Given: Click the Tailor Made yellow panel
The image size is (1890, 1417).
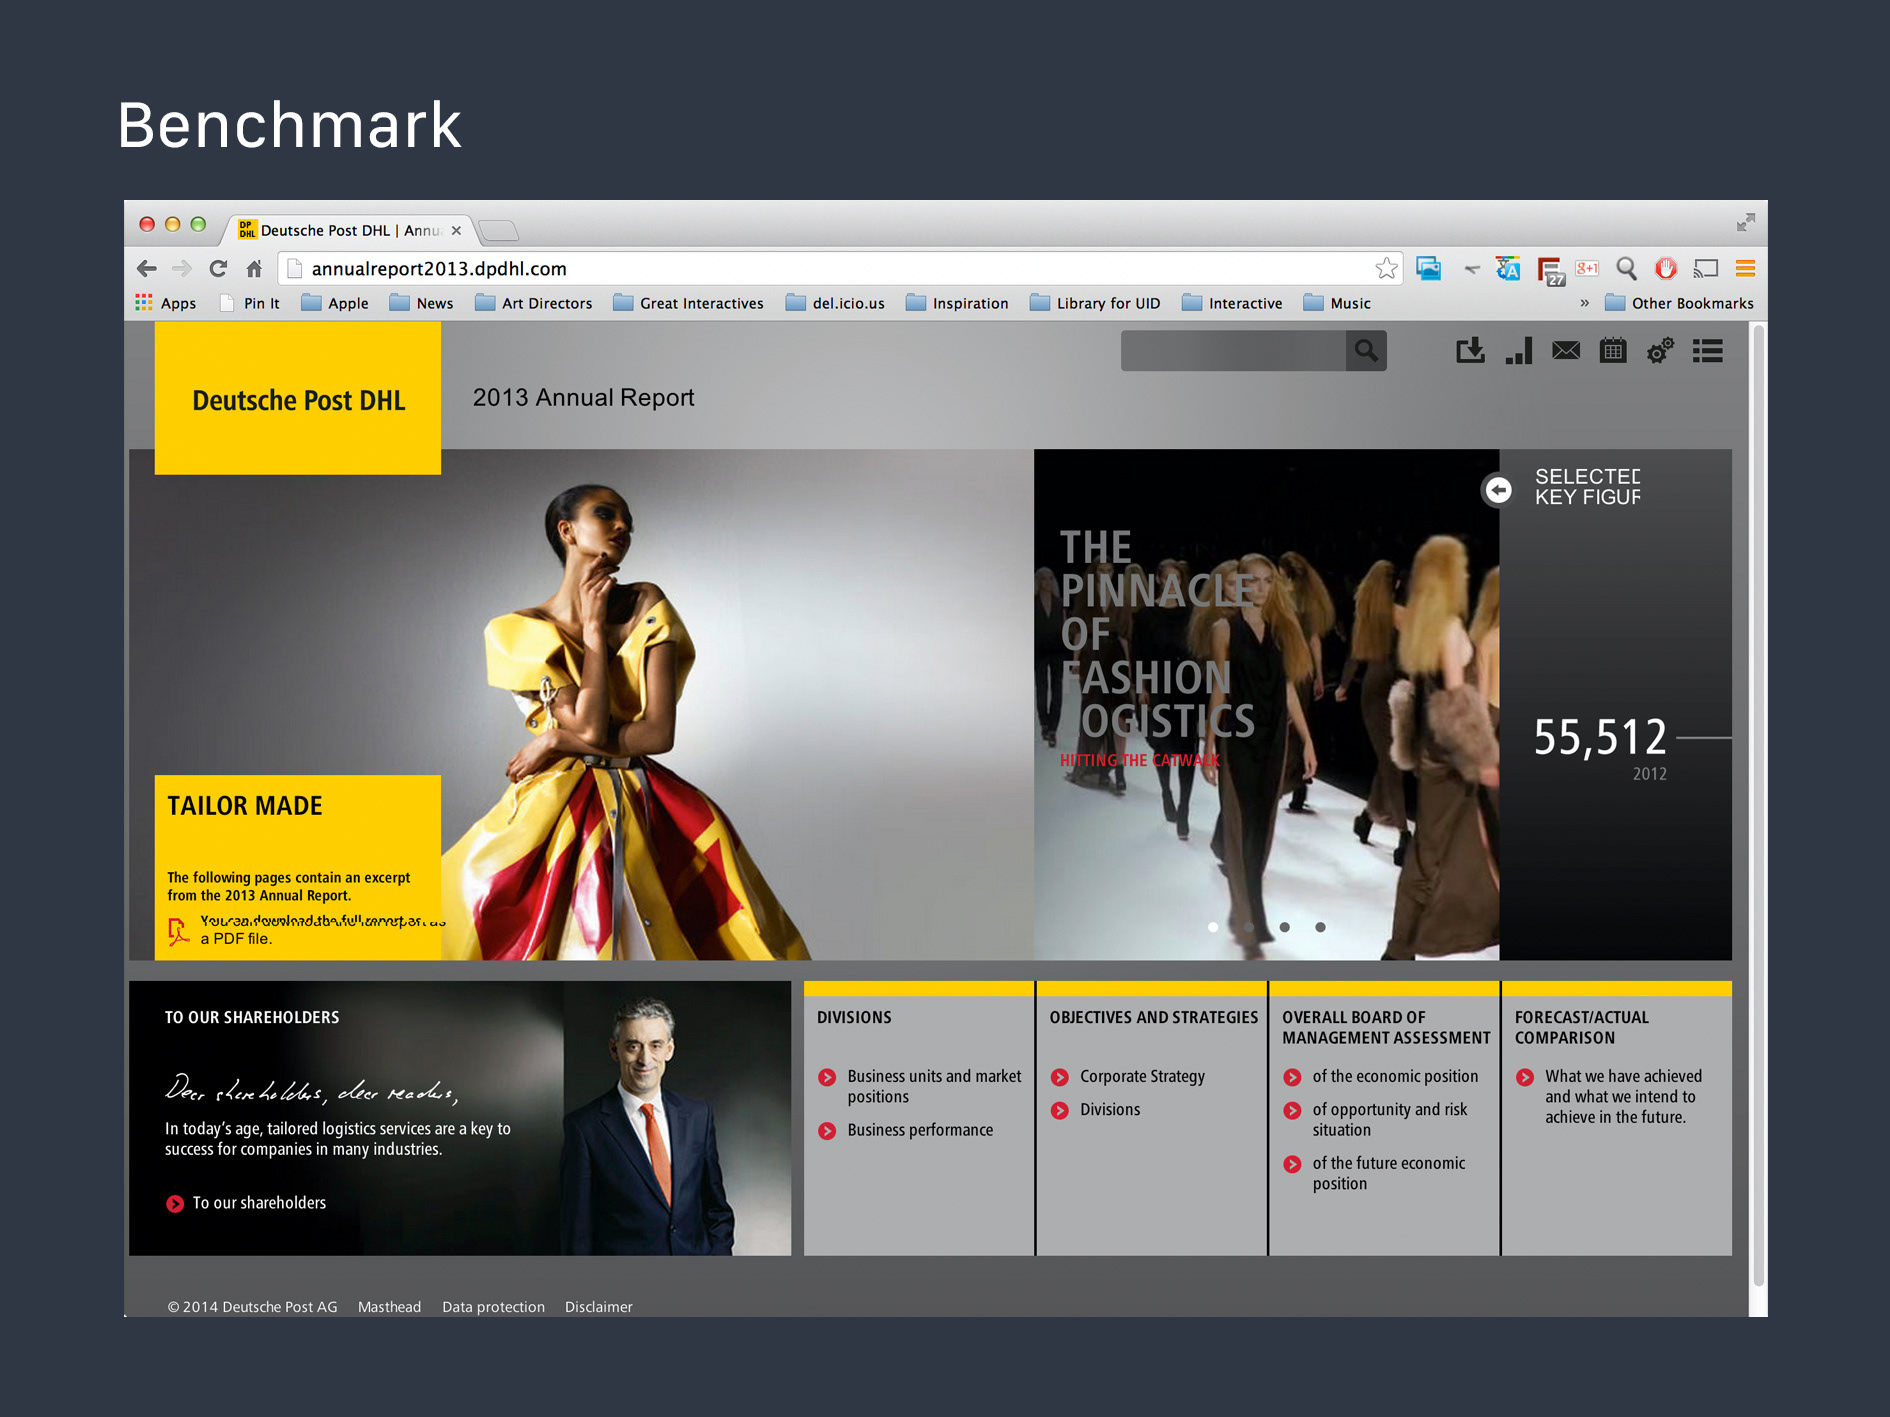Looking at the screenshot, I should [298, 867].
